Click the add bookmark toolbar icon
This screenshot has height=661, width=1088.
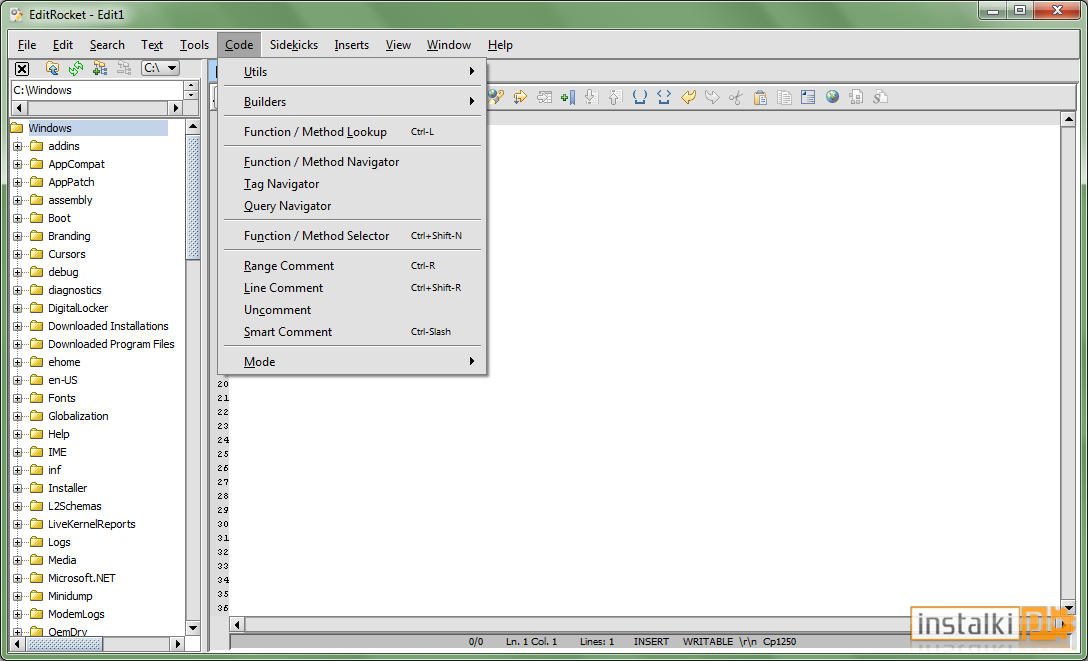568,97
